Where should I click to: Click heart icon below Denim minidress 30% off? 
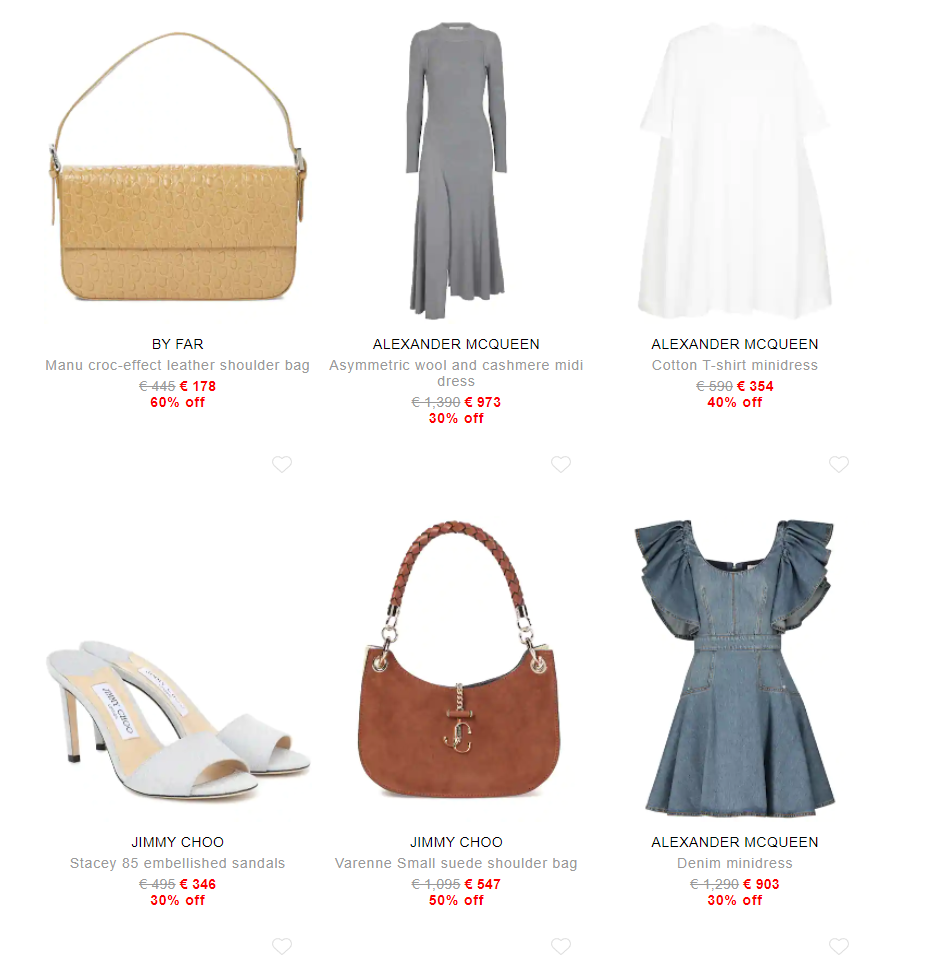click(839, 946)
